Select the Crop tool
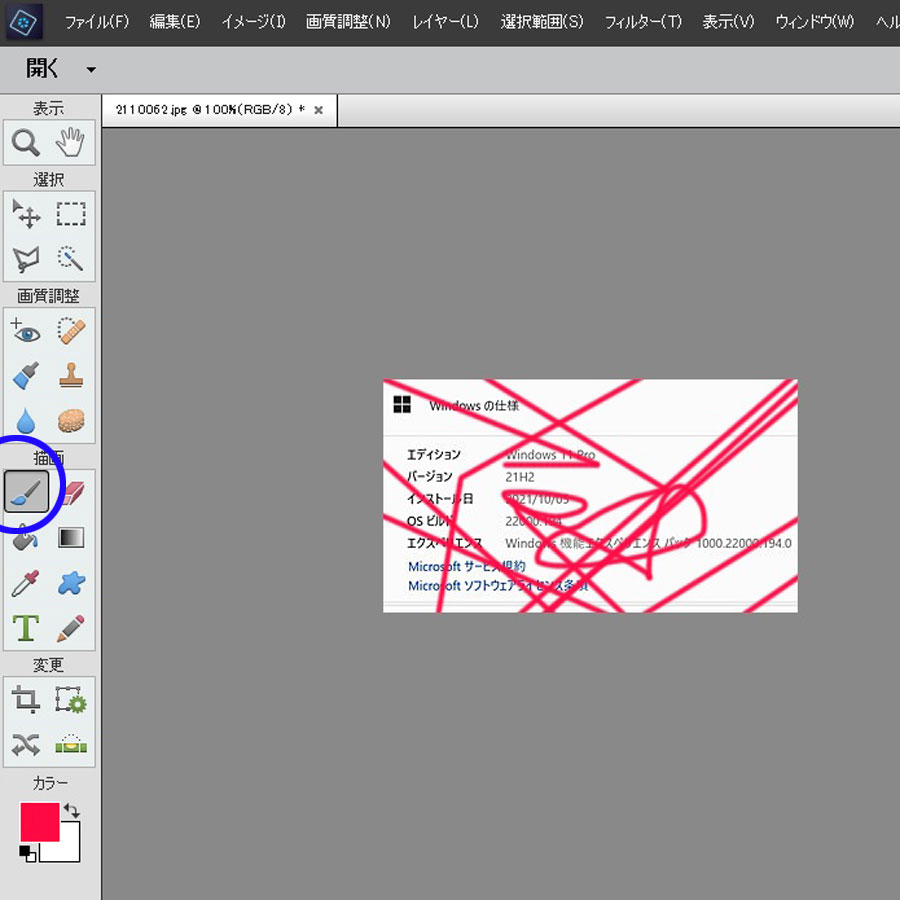 click(x=26, y=700)
